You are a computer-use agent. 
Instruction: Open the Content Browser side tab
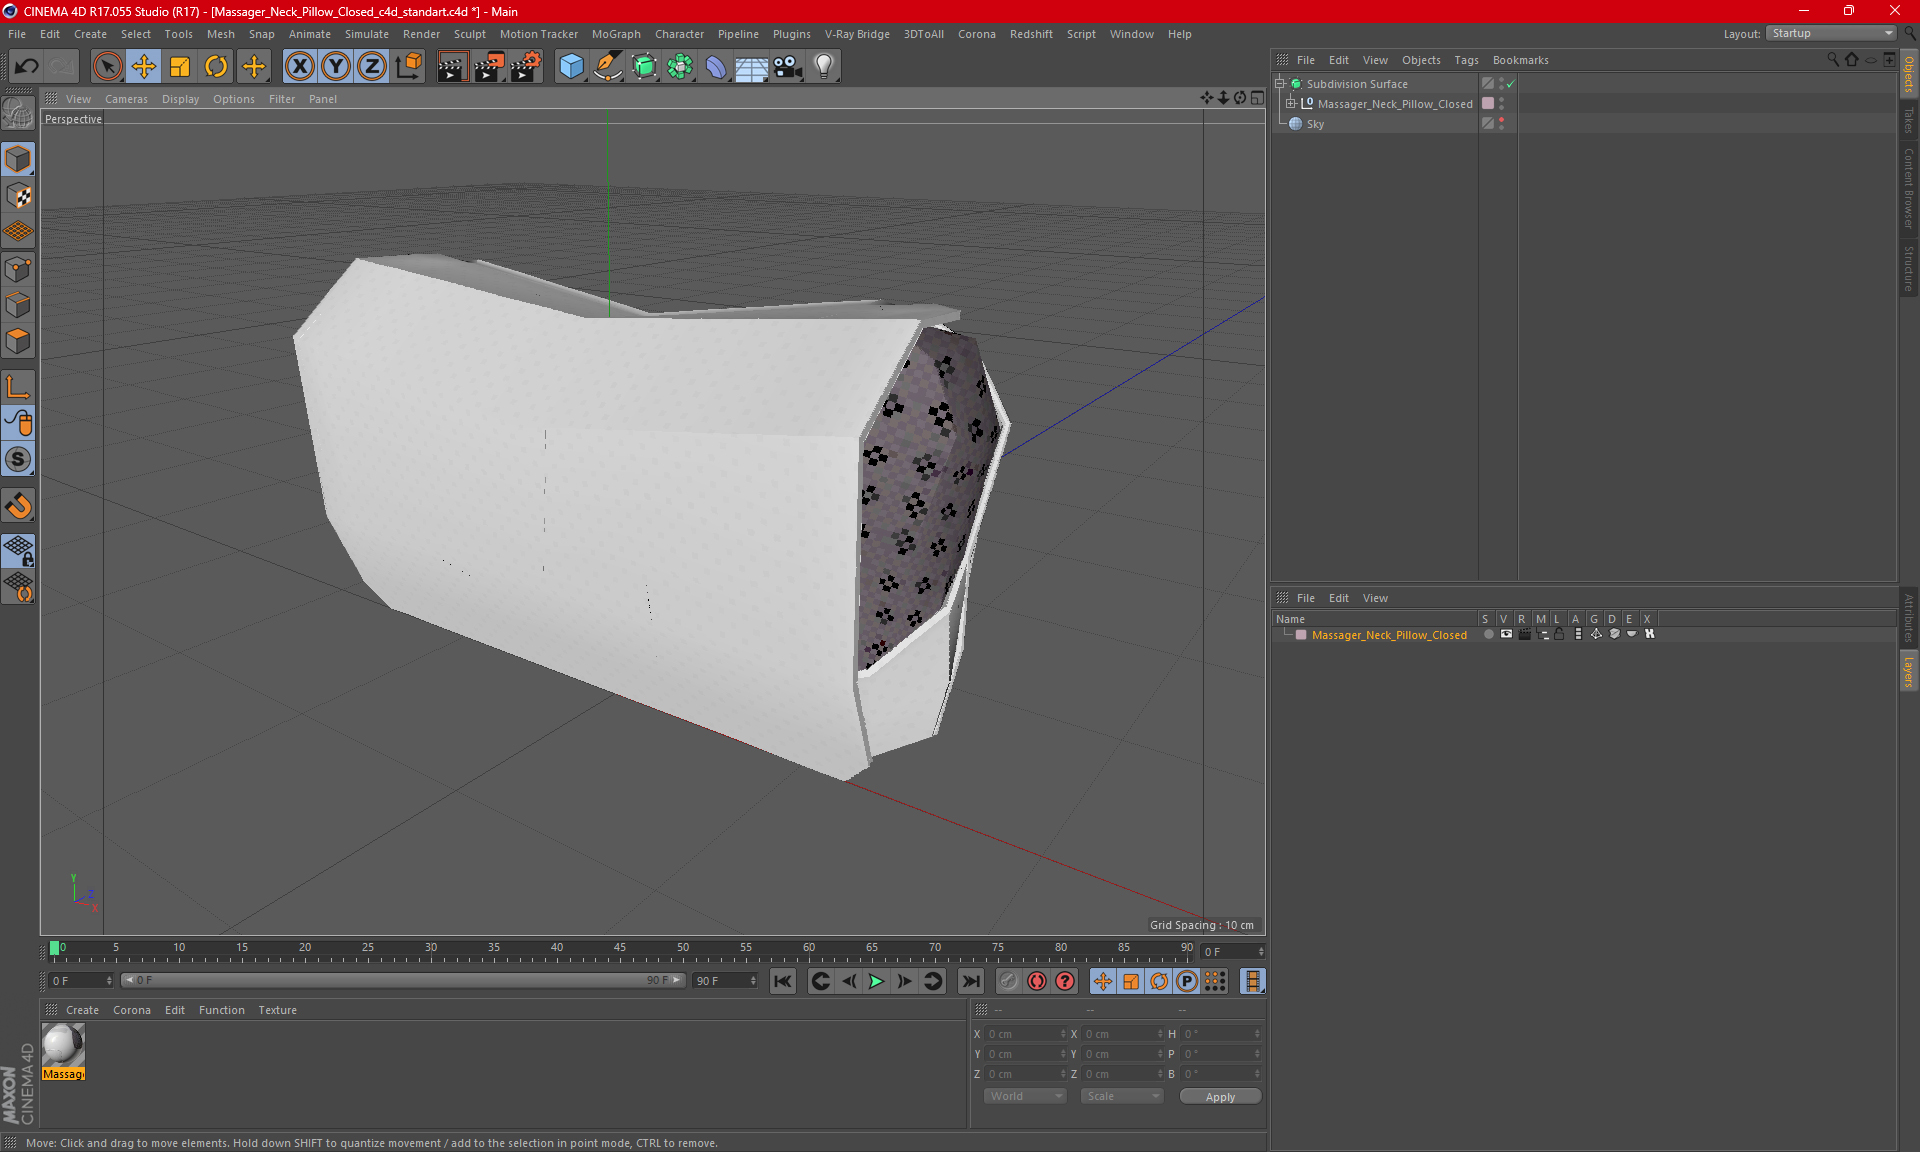1909,188
